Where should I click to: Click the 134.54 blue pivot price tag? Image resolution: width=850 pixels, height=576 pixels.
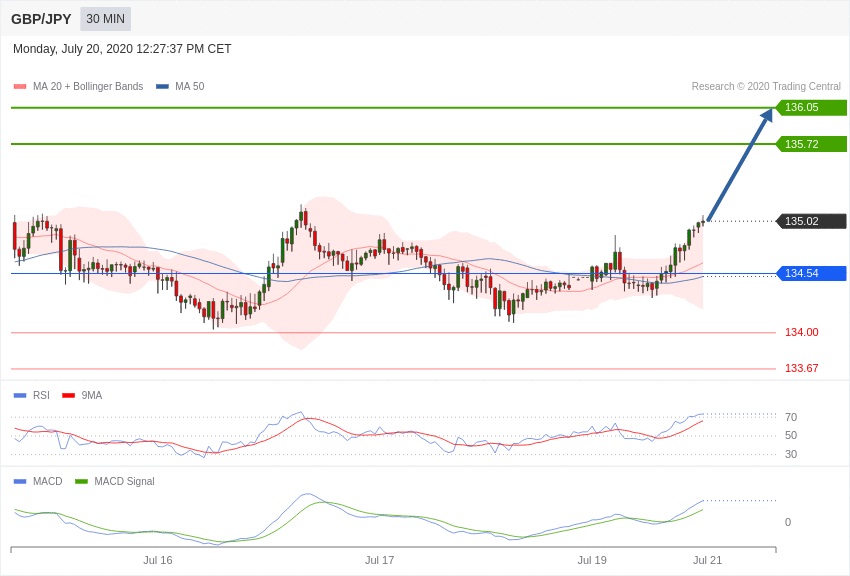click(811, 273)
